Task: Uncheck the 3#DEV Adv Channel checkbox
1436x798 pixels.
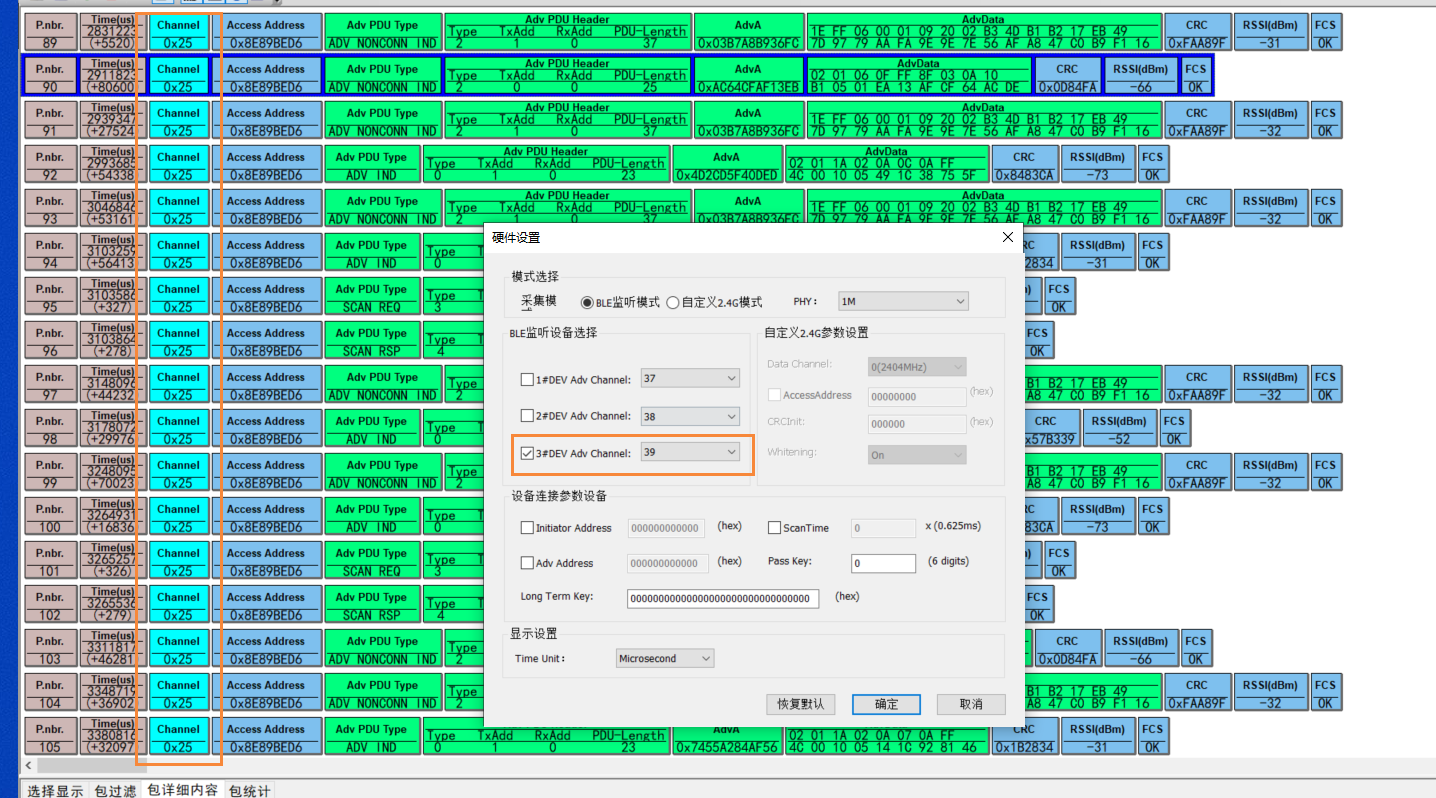Action: click(x=527, y=451)
